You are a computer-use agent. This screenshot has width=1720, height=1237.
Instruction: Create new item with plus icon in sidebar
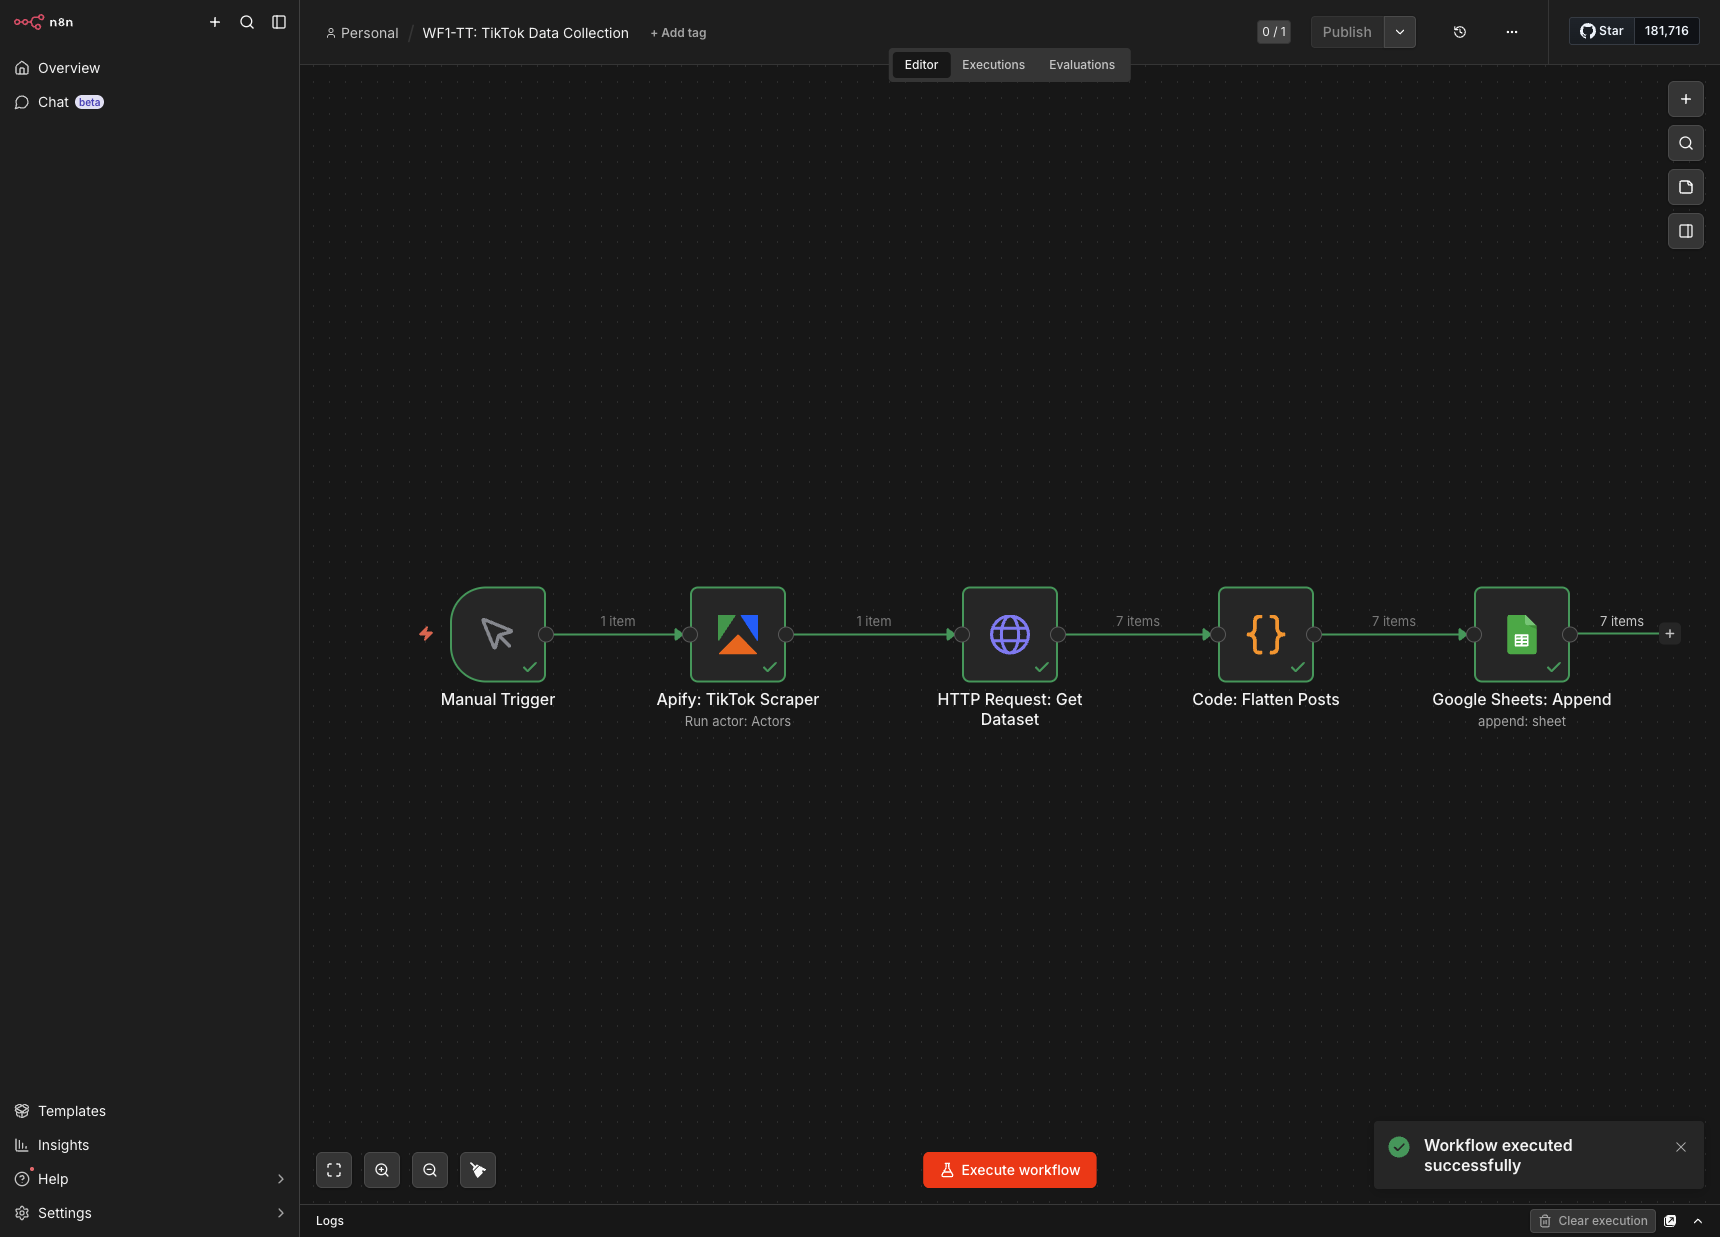click(x=215, y=22)
